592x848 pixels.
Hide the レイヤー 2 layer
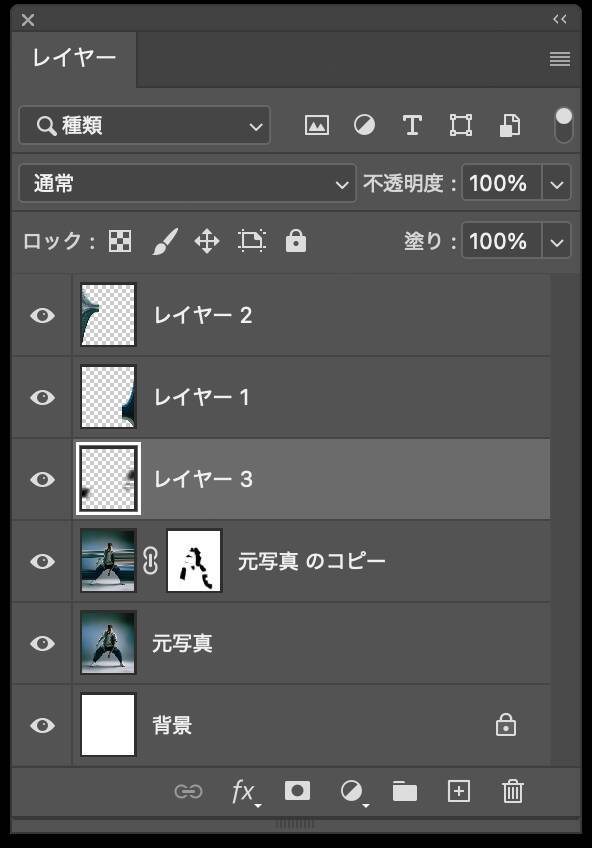41,314
